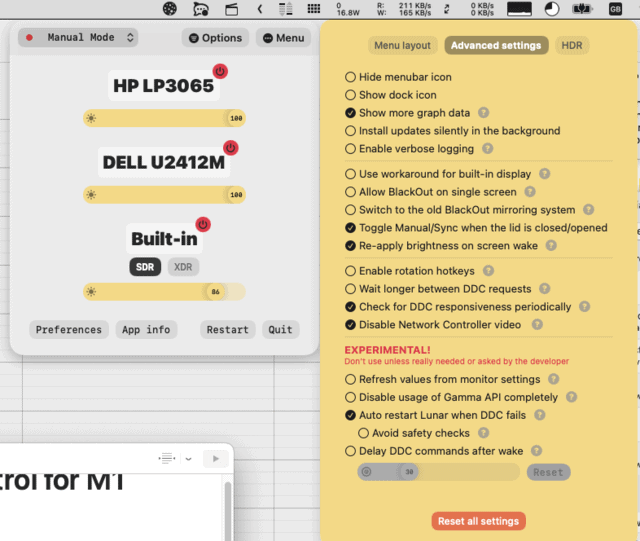Open help for Disable Network Controller video
This screenshot has width=640, height=541.
tap(537, 325)
